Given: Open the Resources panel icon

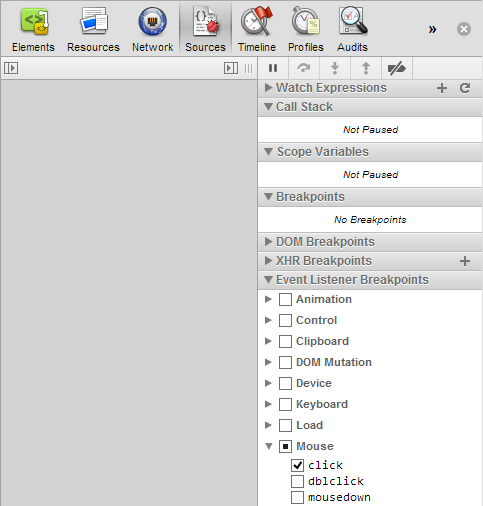Looking at the screenshot, I should click(x=94, y=21).
